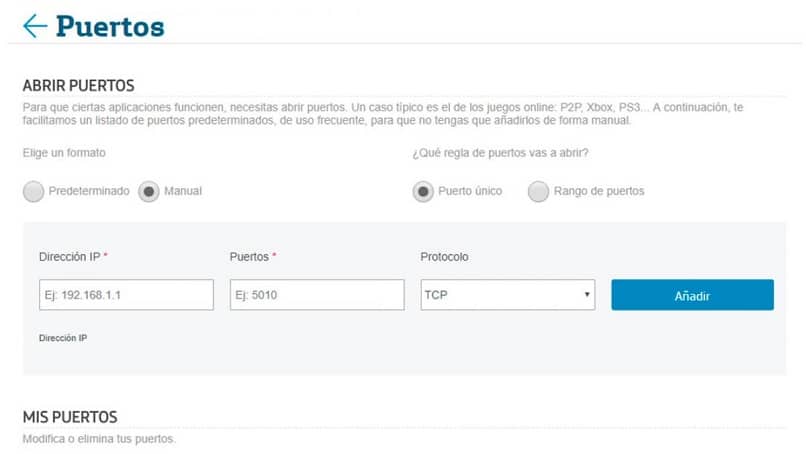806x454 pixels.
Task: Click the 'Elige un formato' label
Action: 64,152
